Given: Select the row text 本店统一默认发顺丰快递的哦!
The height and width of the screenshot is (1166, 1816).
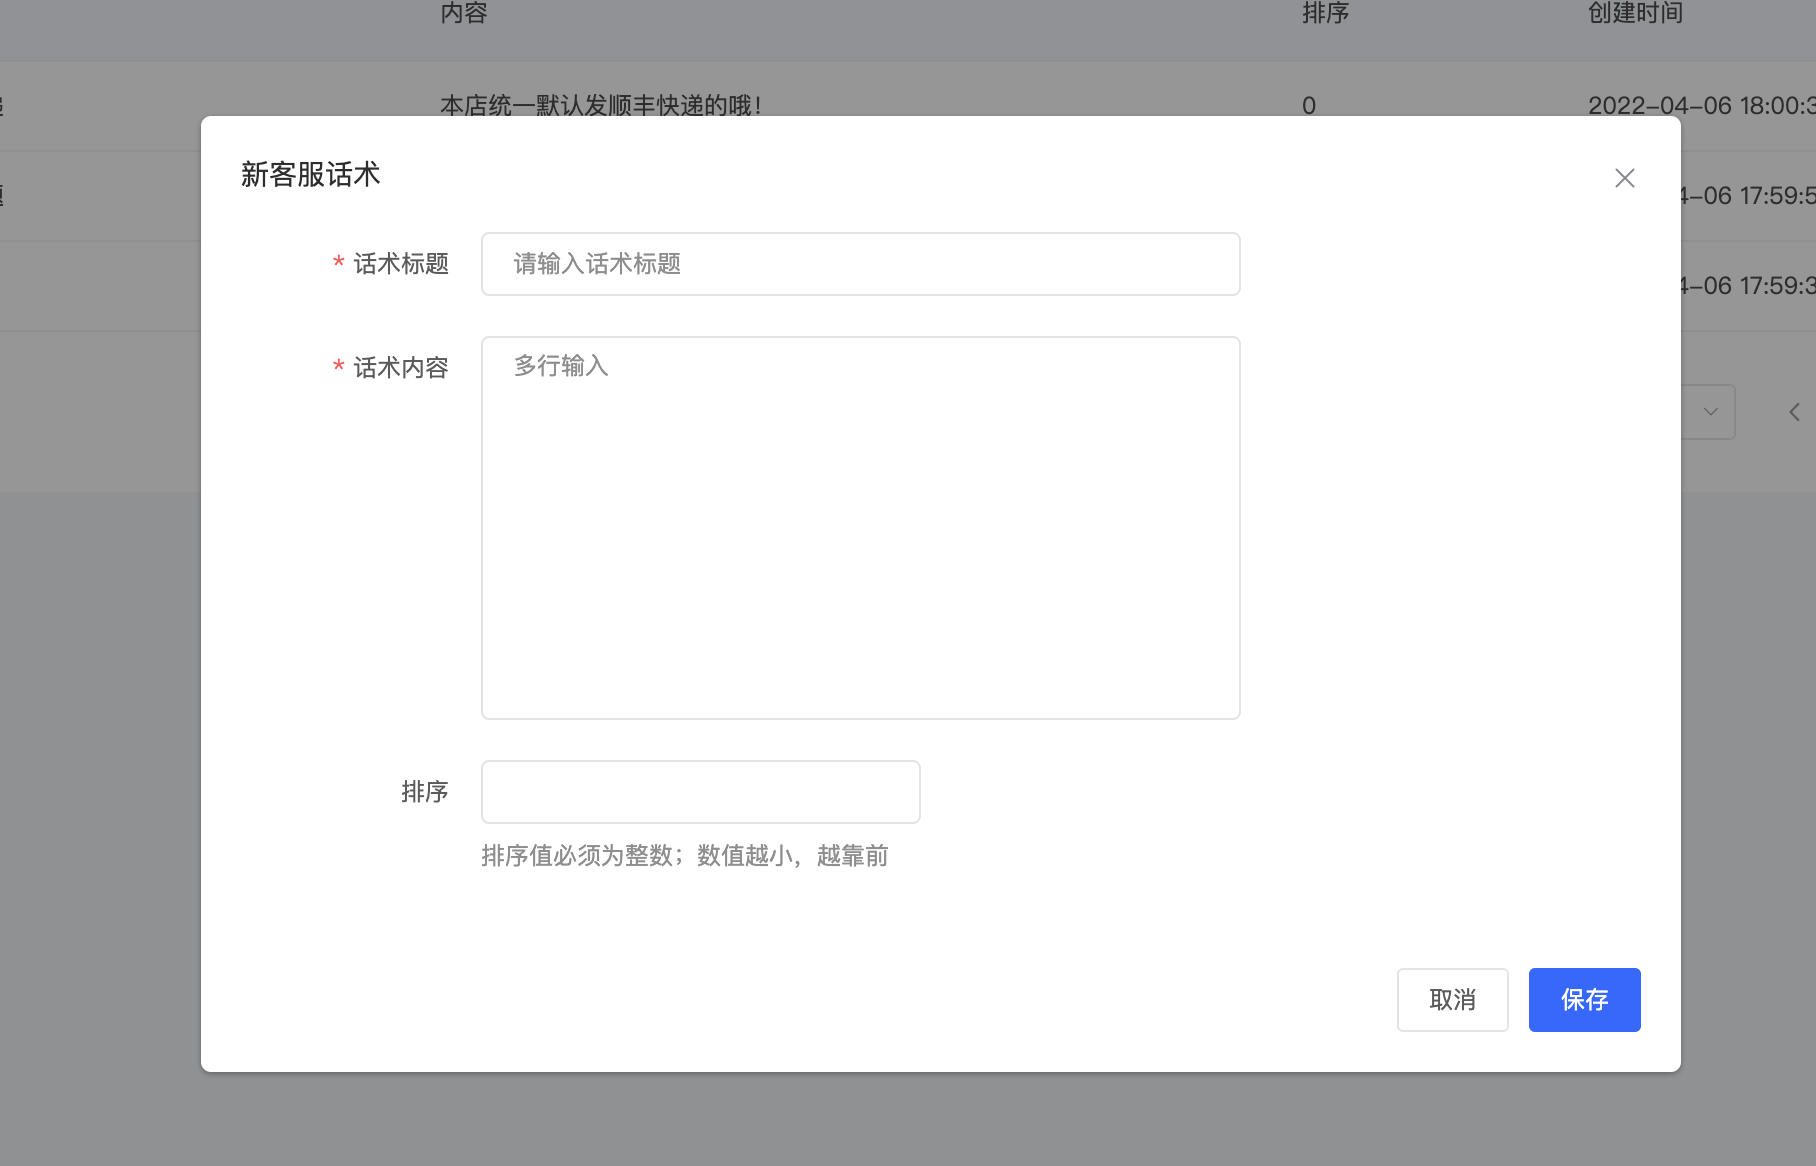Looking at the screenshot, I should 600,105.
